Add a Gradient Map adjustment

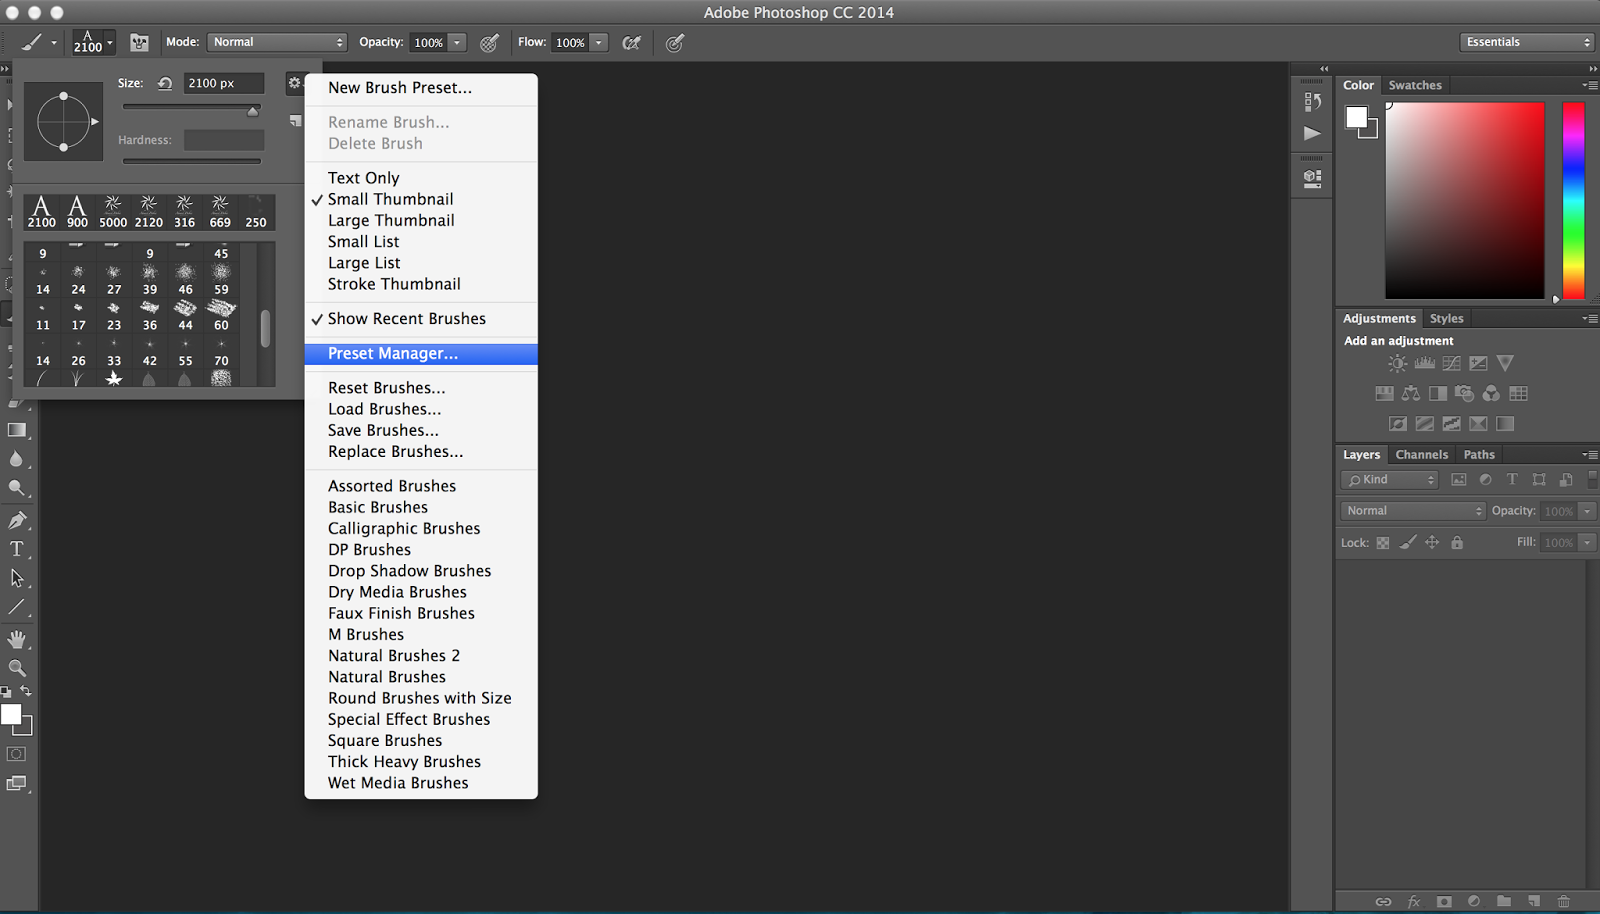[1505, 424]
